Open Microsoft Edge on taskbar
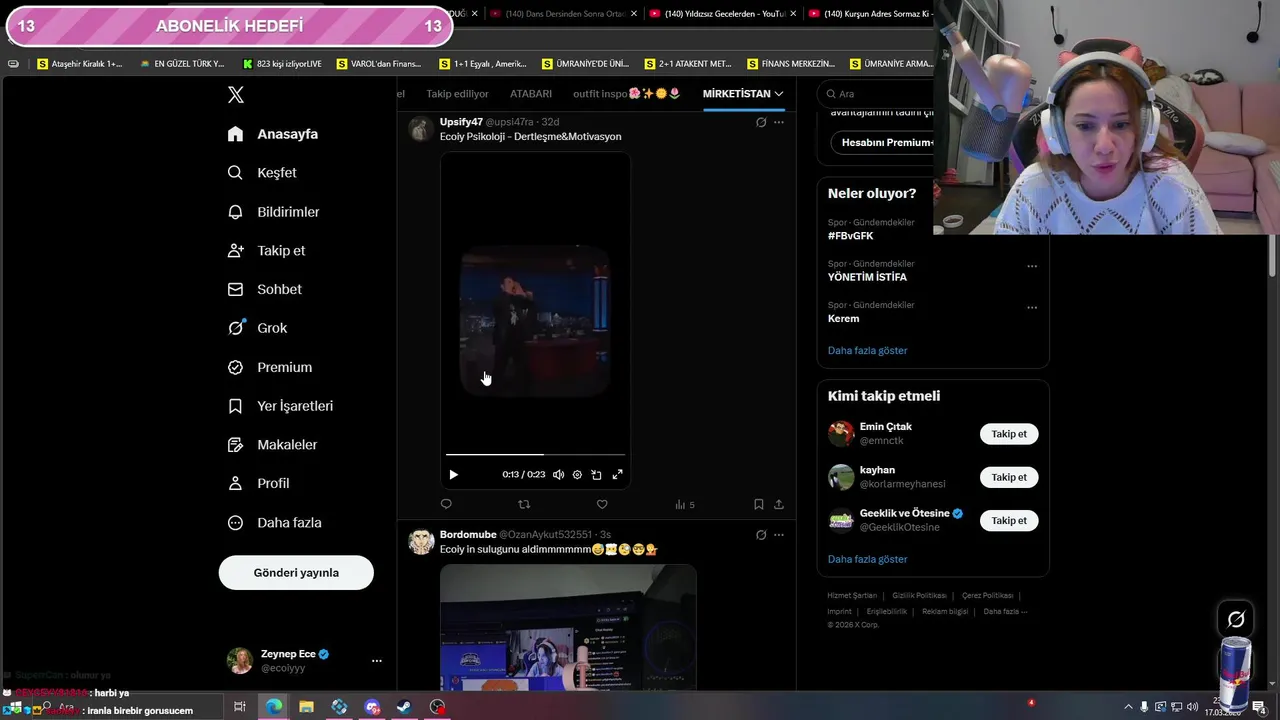The width and height of the screenshot is (1280, 720). pyautogui.click(x=273, y=707)
